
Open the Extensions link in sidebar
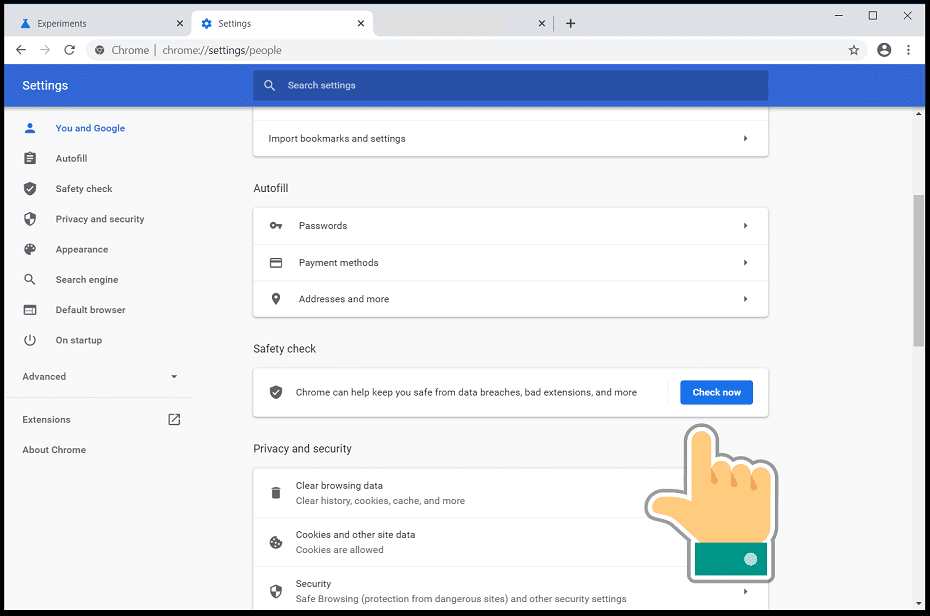46,419
